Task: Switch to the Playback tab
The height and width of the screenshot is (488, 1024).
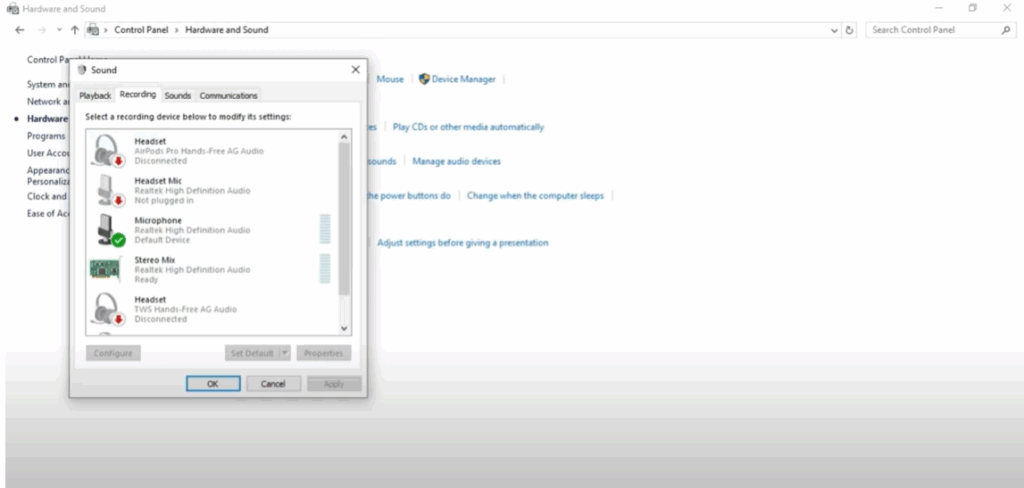Action: 95,95
